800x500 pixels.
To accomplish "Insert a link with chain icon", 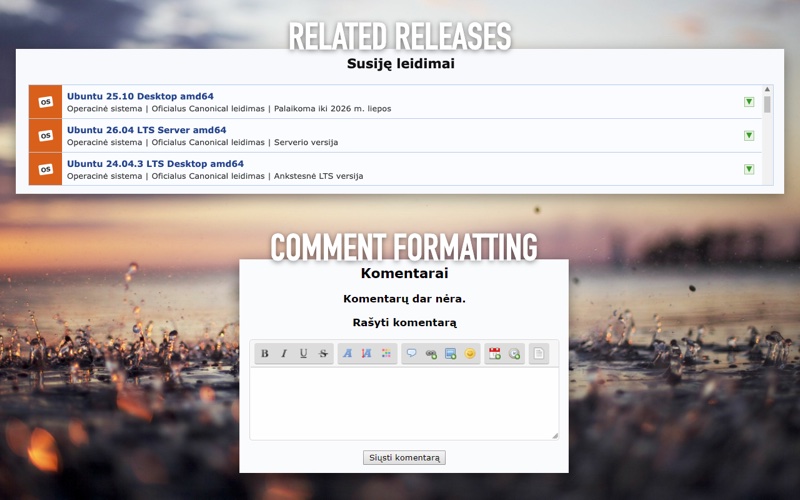I will pyautogui.click(x=431, y=354).
